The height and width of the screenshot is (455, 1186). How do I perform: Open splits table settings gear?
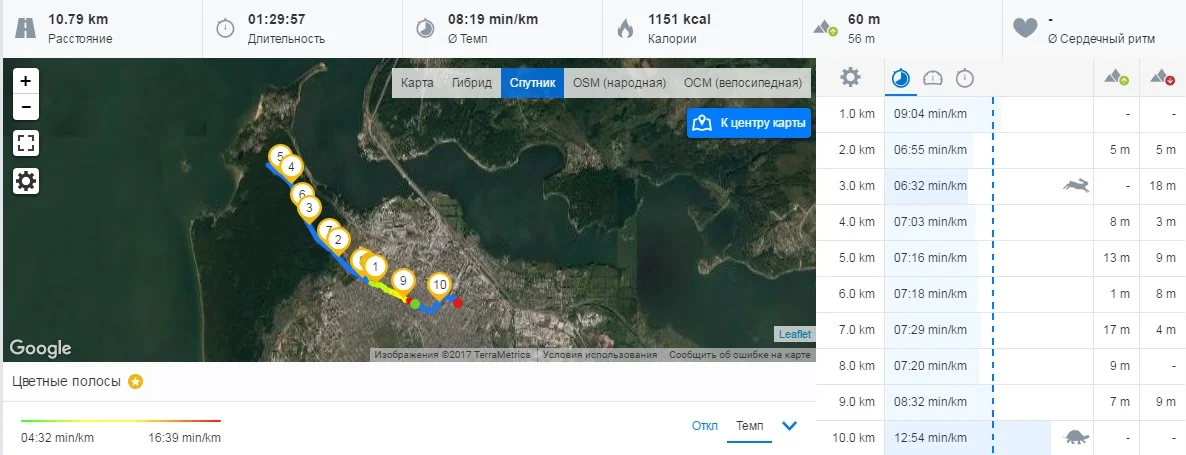[851, 77]
